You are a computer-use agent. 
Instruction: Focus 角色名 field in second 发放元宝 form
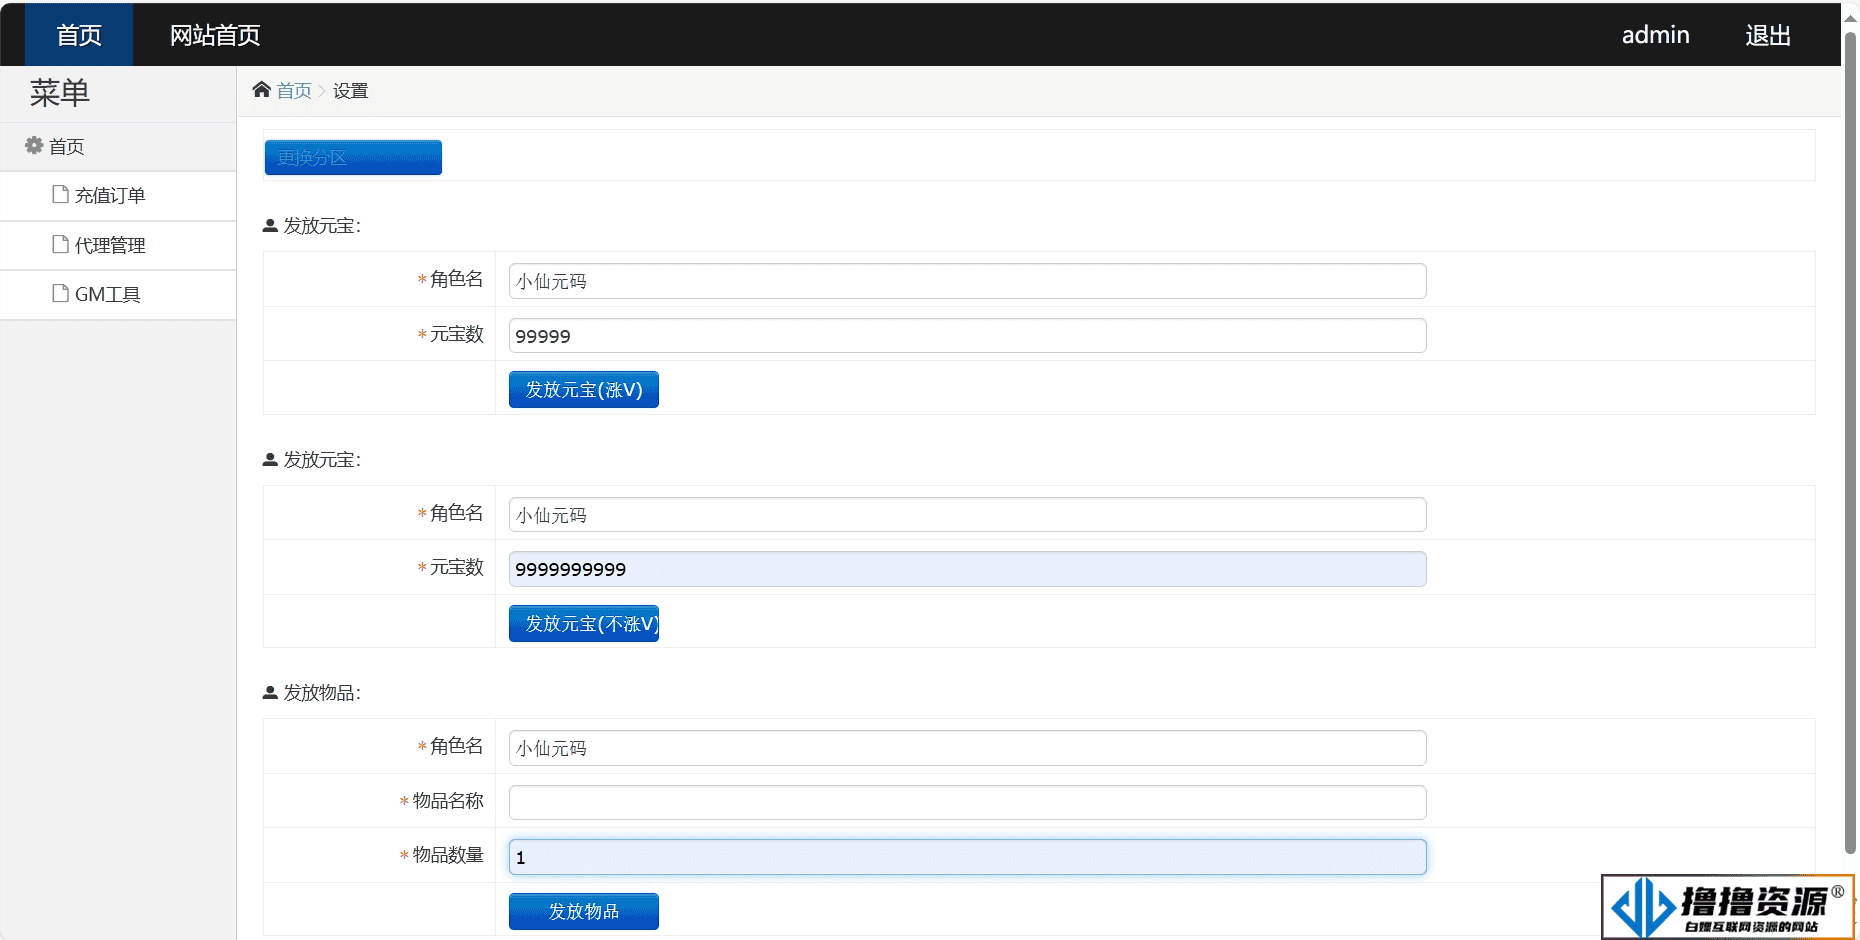pyautogui.click(x=967, y=515)
